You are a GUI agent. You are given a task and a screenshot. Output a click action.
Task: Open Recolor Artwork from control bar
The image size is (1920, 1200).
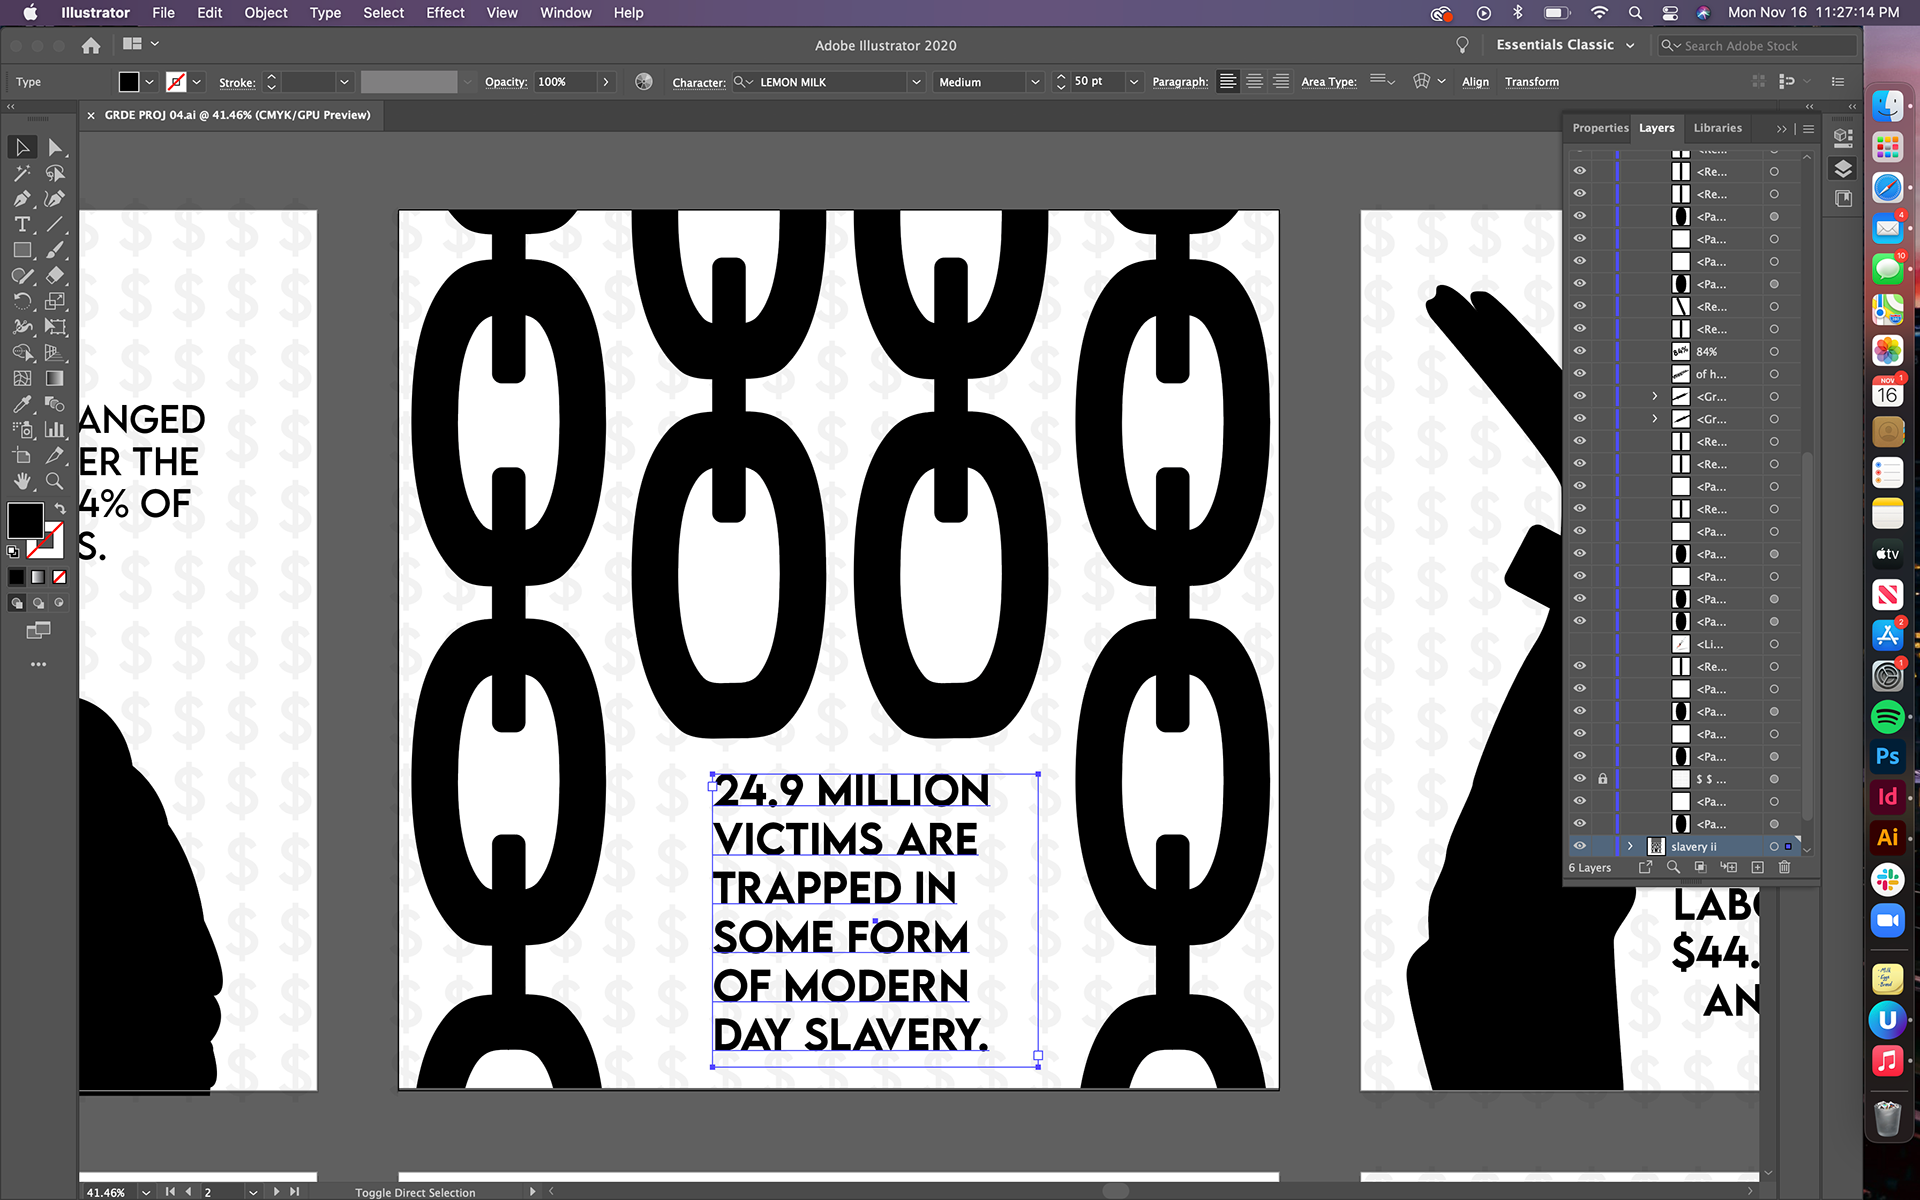[644, 82]
